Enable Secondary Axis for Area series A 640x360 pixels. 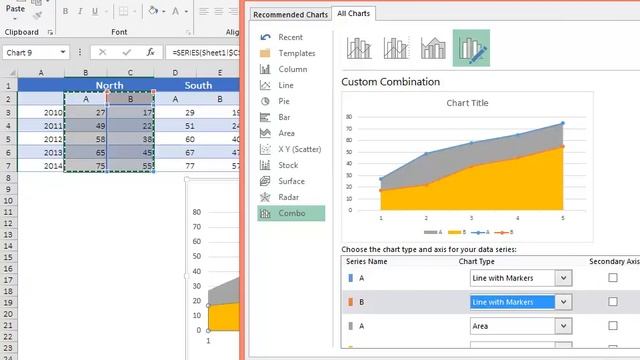tap(613, 326)
